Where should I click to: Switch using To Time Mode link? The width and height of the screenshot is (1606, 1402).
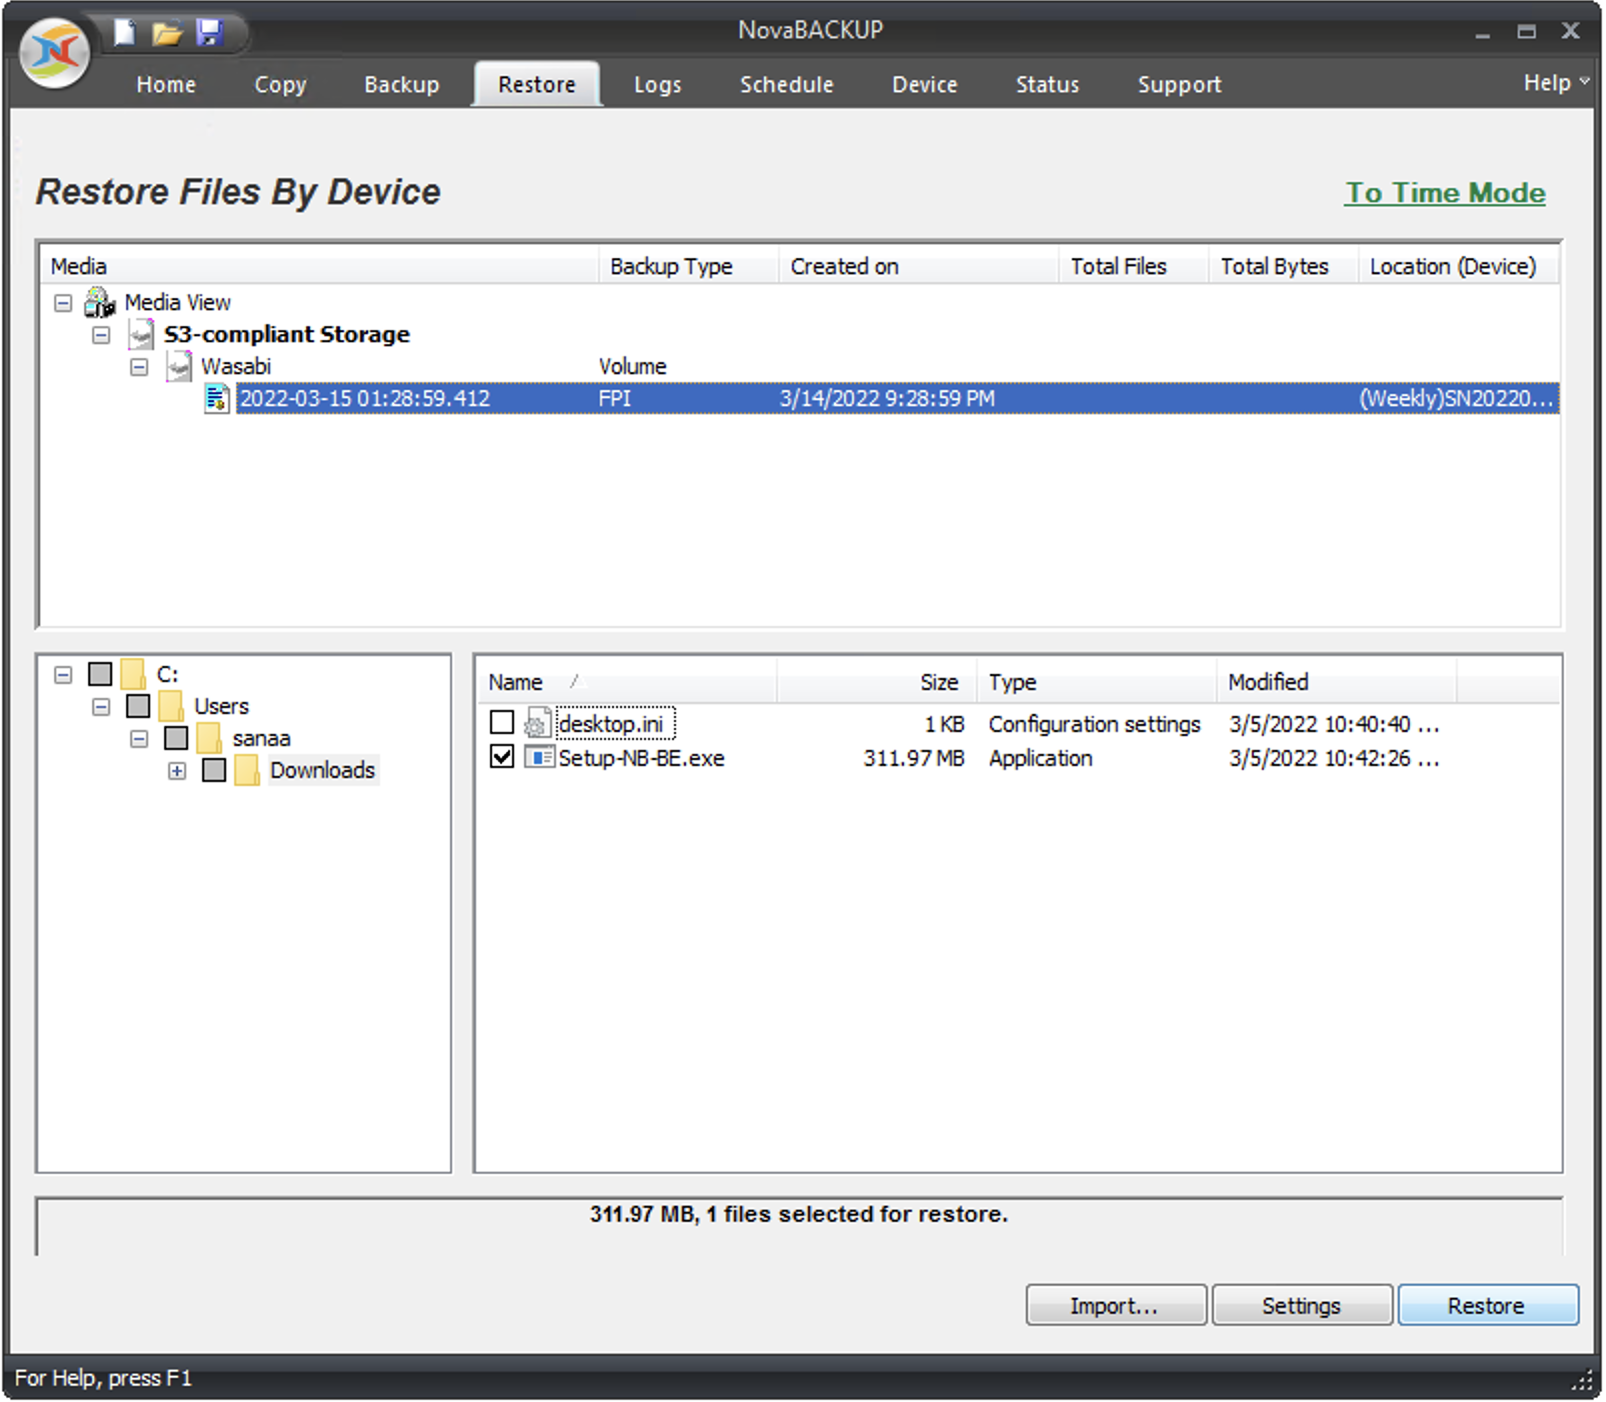(1444, 193)
